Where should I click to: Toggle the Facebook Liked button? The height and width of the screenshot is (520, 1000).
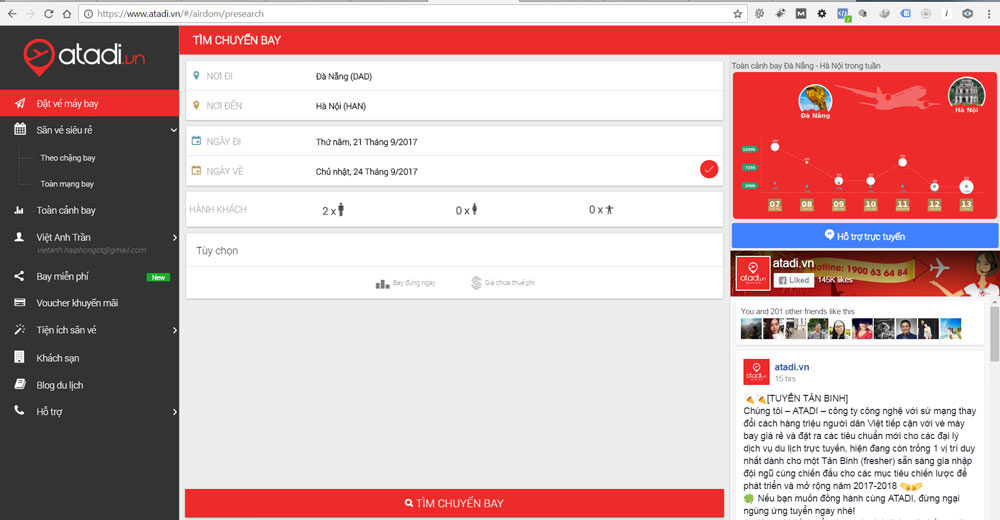(793, 281)
